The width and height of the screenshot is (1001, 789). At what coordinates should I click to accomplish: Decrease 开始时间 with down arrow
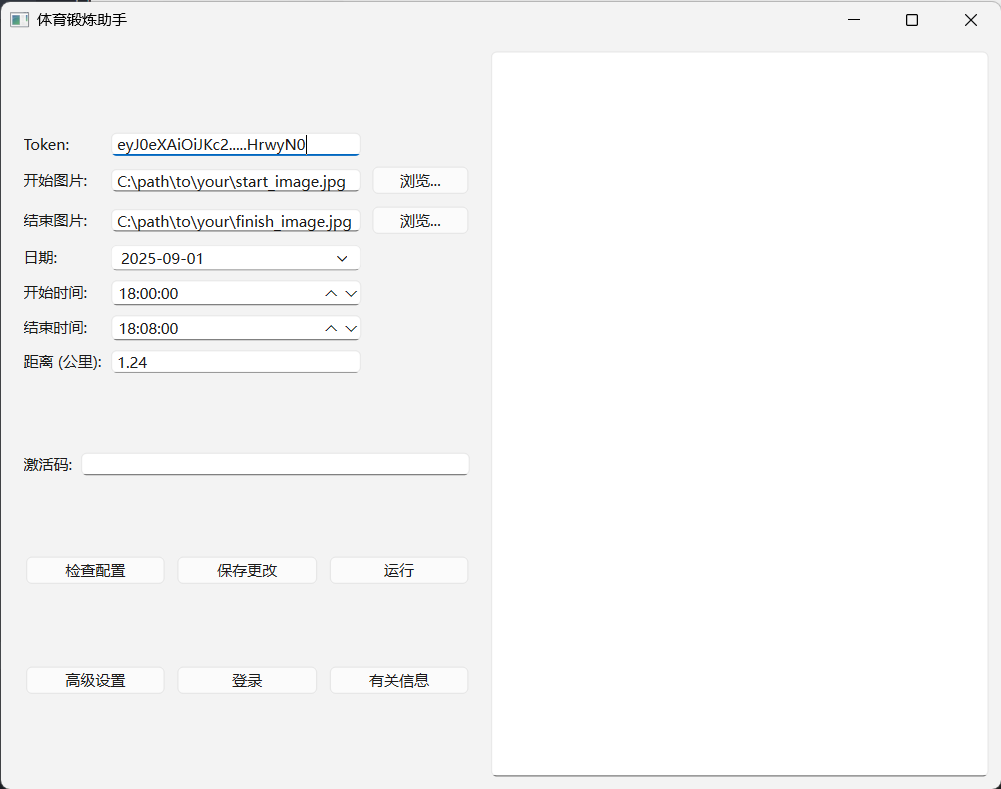(350, 293)
